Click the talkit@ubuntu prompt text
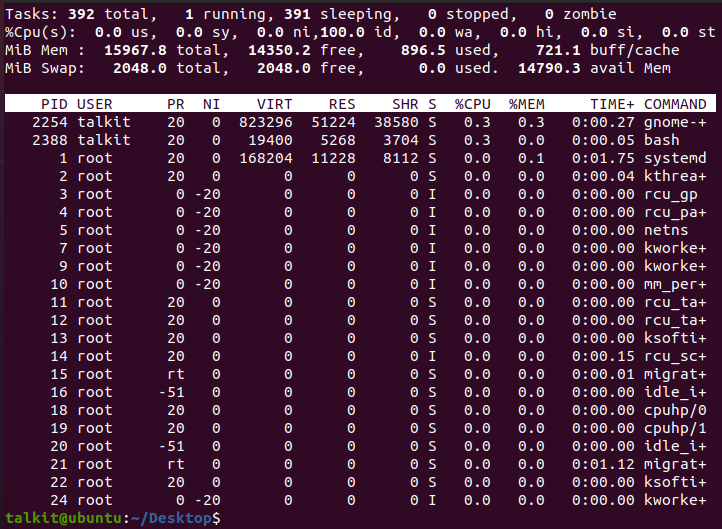722x529 pixels. [x=63, y=518]
